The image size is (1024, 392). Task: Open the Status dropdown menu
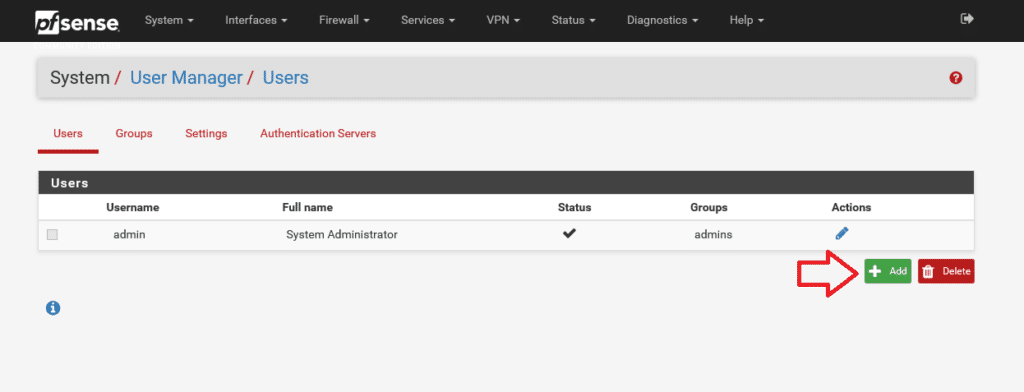pos(573,20)
